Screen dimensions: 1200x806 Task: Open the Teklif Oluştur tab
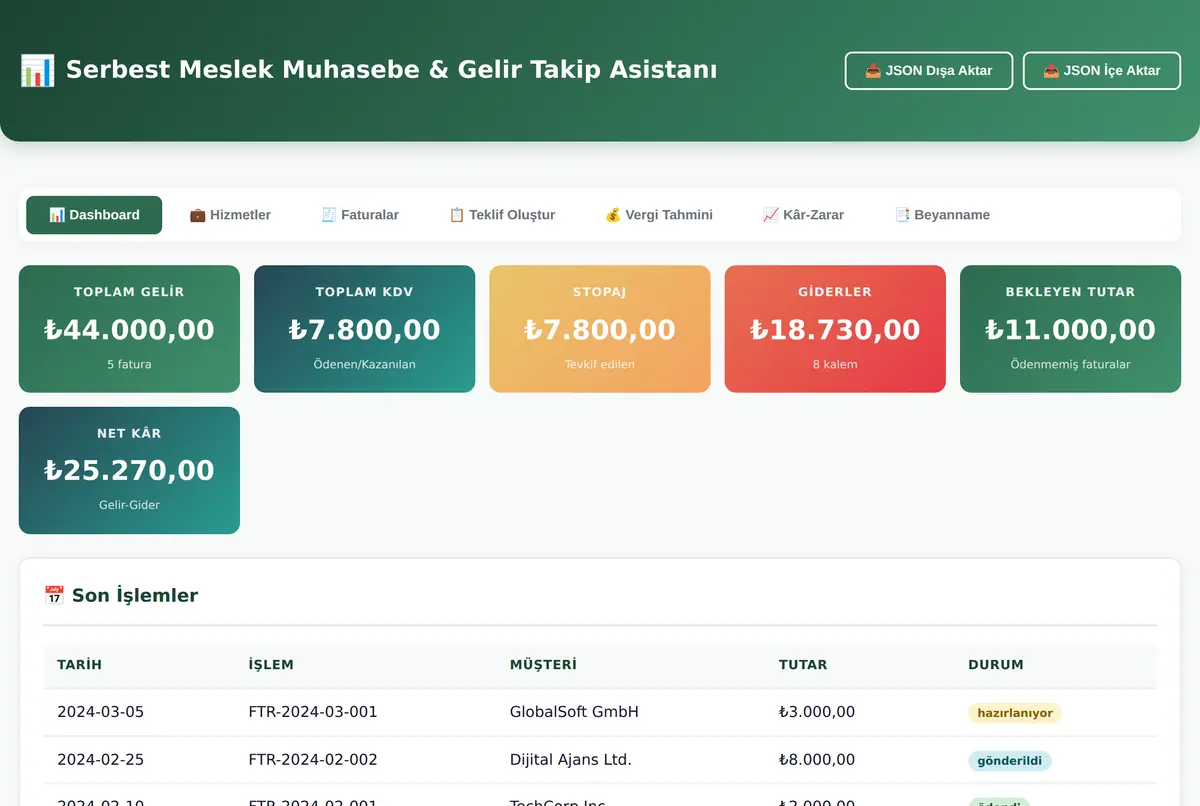pyautogui.click(x=502, y=215)
